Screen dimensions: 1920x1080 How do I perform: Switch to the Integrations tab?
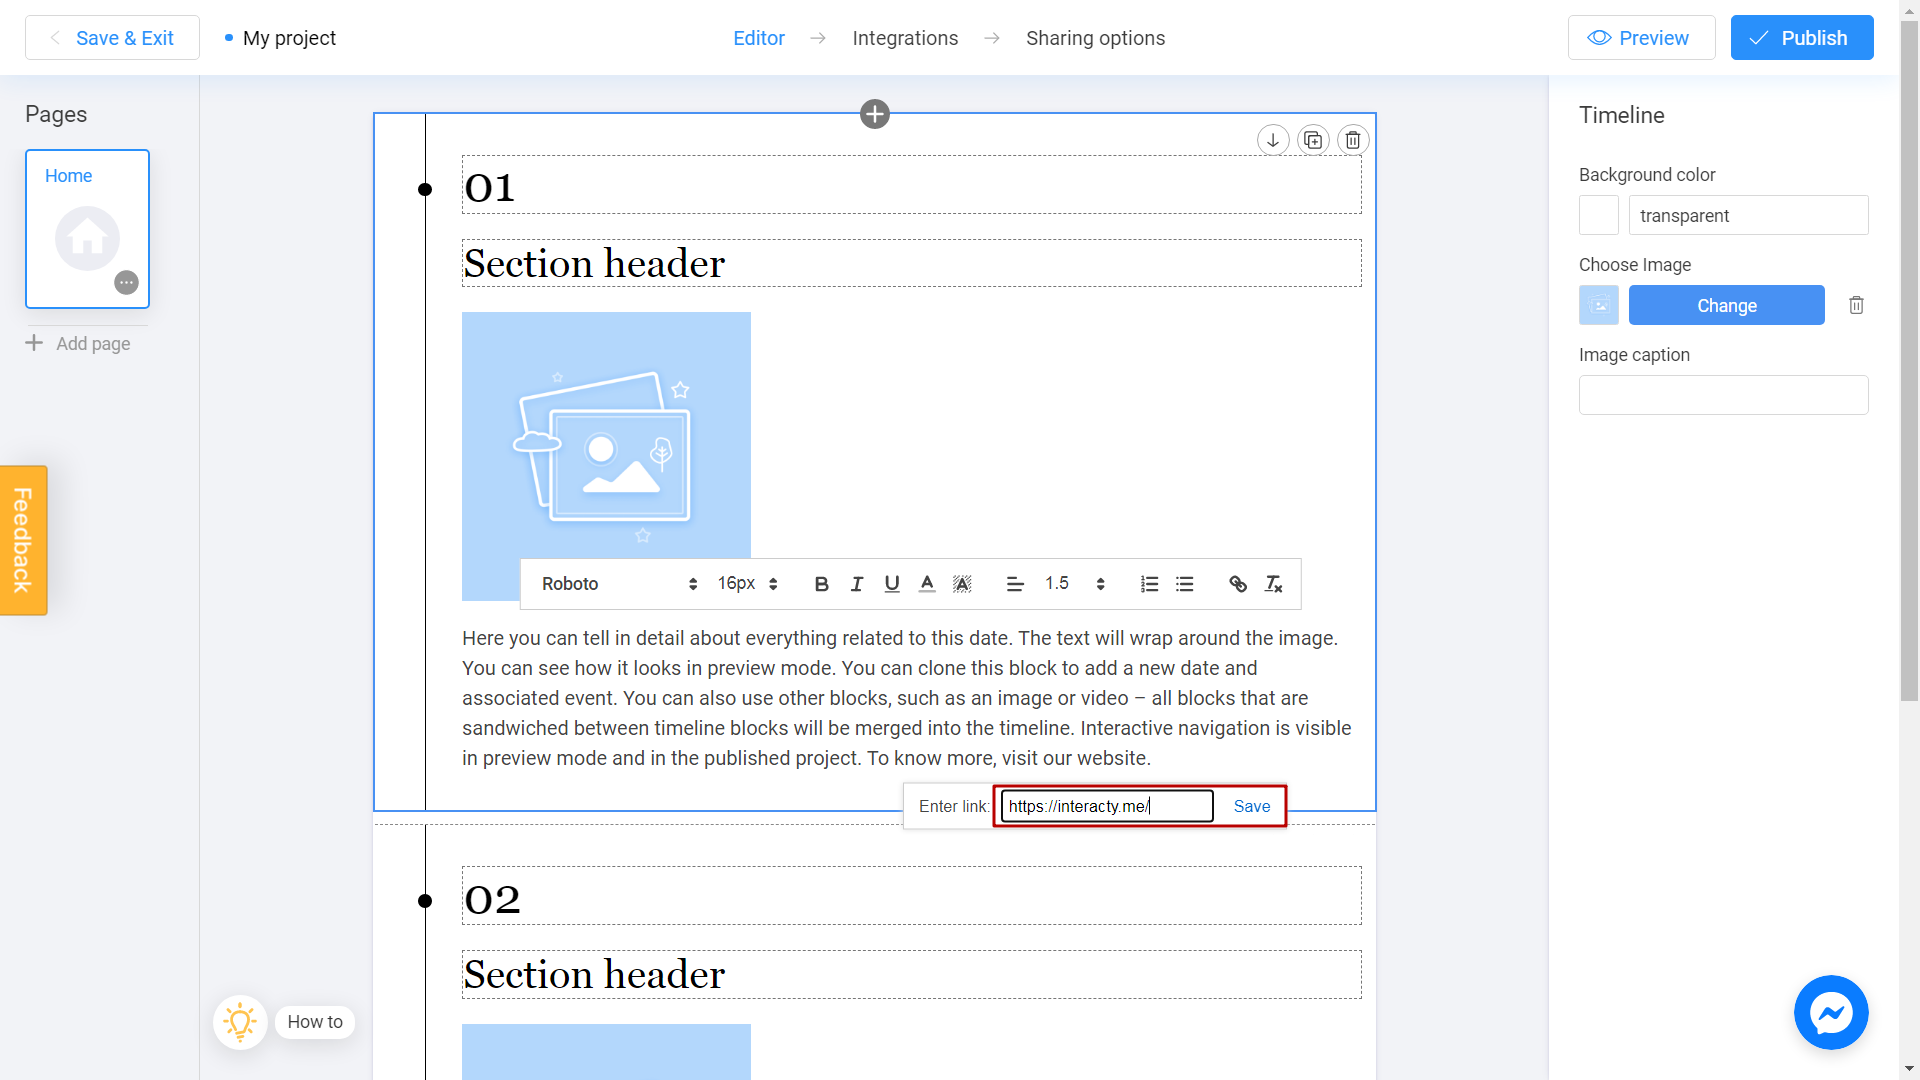[905, 37]
